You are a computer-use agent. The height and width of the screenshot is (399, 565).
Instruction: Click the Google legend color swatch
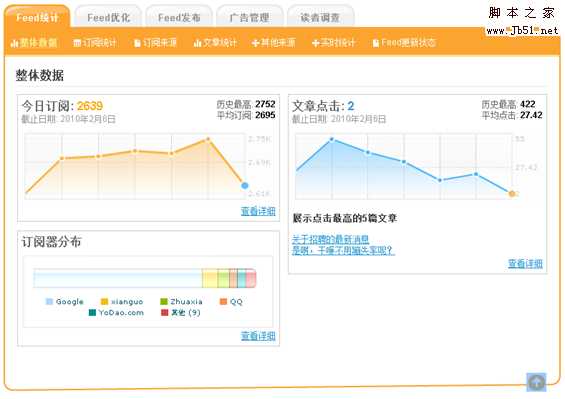[x=49, y=301]
